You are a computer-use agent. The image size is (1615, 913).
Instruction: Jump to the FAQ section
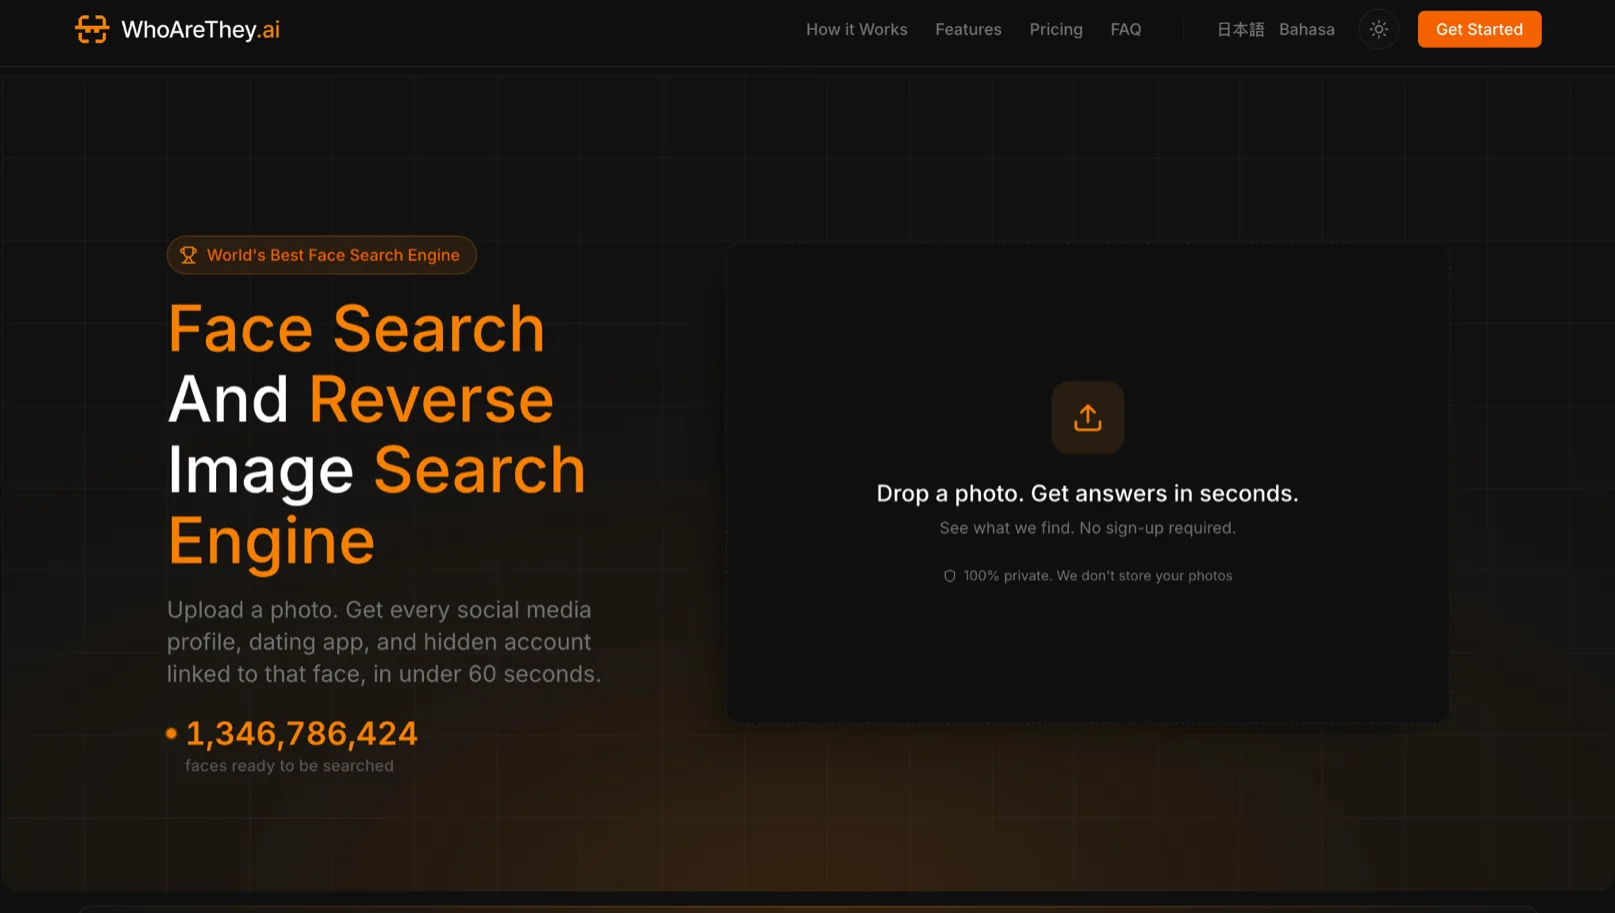pos(1126,30)
